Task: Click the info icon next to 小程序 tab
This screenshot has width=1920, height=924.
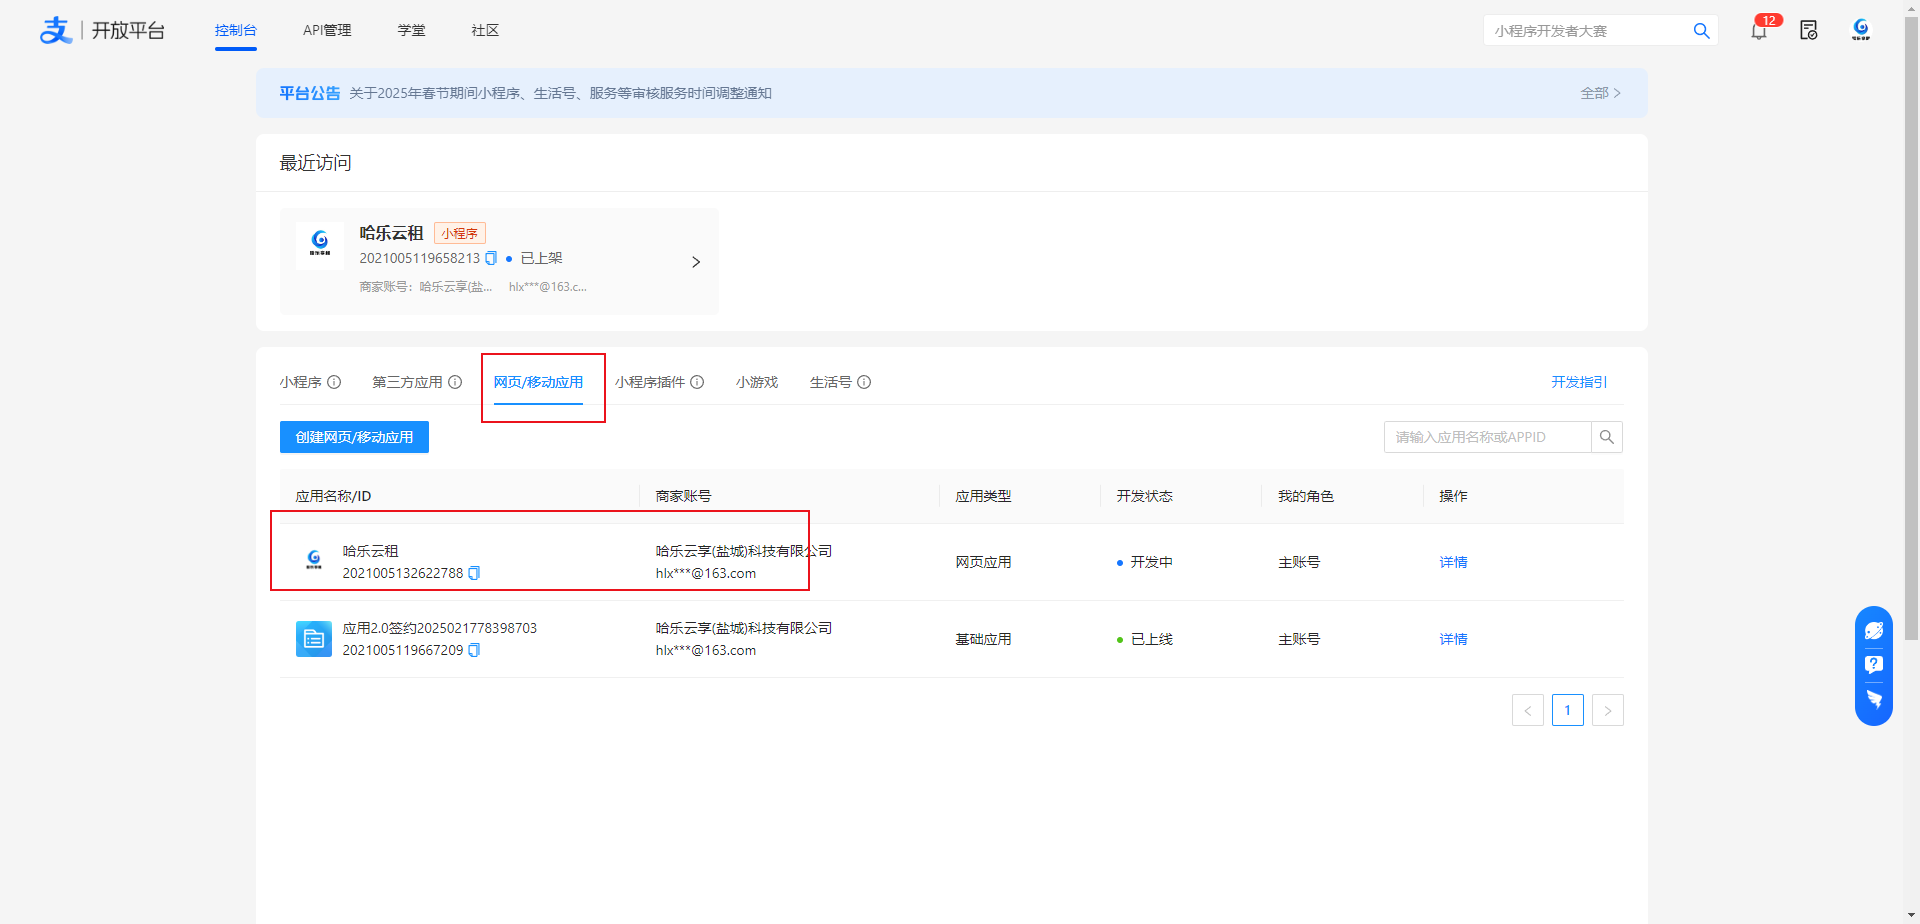Action: (x=334, y=382)
